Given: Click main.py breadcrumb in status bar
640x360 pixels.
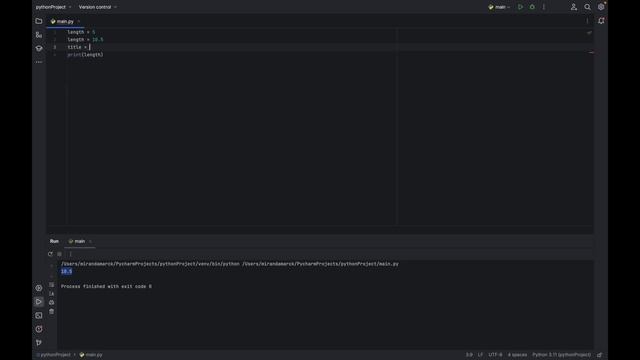Looking at the screenshot, I should 91,355.
